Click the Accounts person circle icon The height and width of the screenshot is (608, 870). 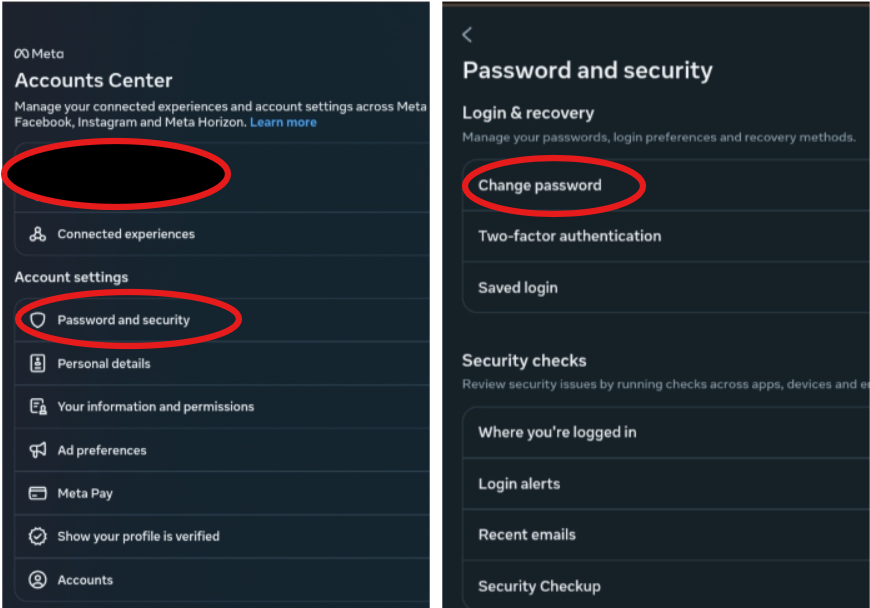click(38, 580)
